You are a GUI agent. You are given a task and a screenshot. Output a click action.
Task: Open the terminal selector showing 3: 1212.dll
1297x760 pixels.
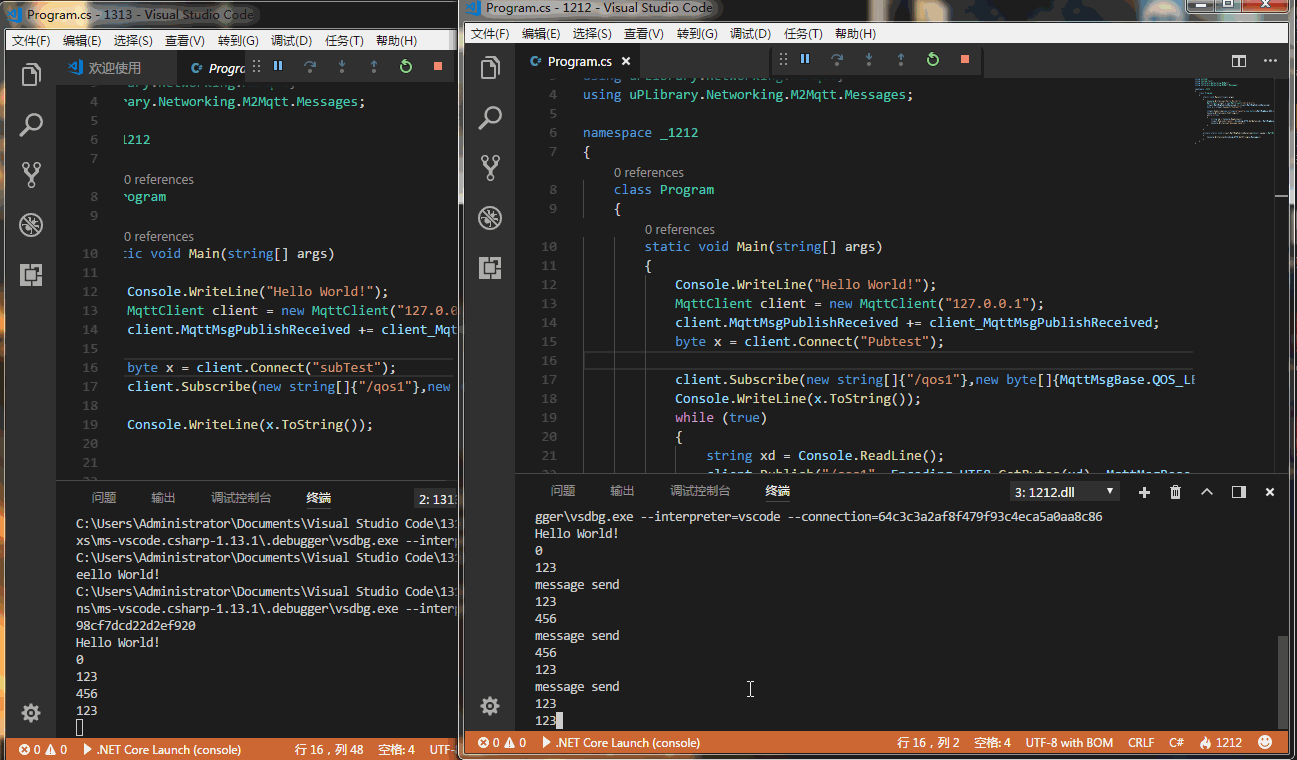click(x=1063, y=491)
